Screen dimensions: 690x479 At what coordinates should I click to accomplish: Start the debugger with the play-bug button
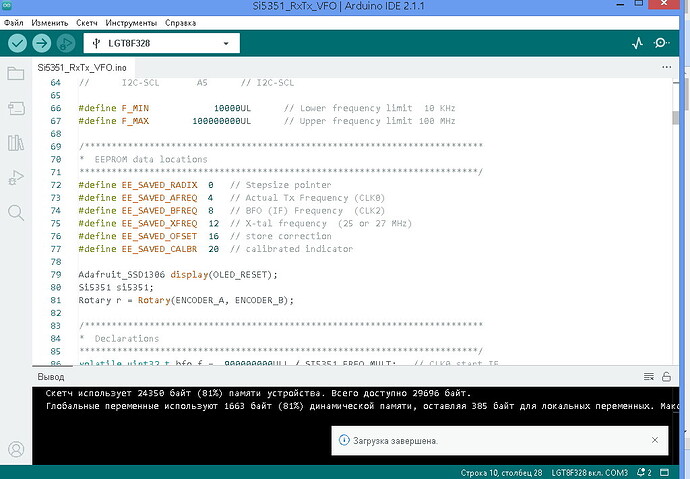click(66, 43)
